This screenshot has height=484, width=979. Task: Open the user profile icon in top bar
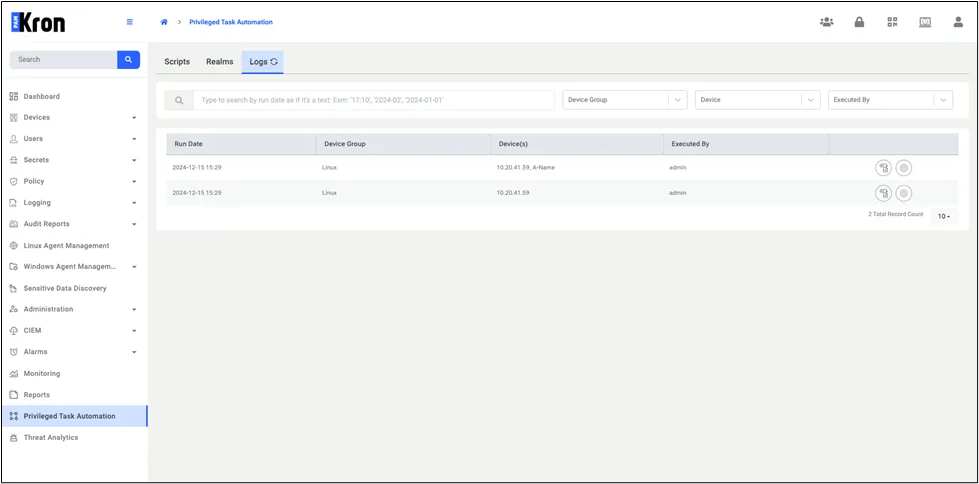[958, 22]
